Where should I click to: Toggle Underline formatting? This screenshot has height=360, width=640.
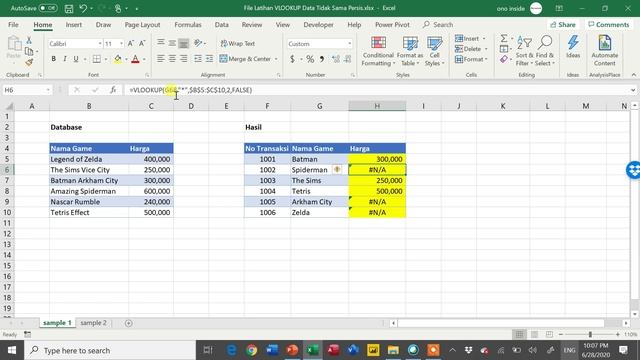point(76,59)
